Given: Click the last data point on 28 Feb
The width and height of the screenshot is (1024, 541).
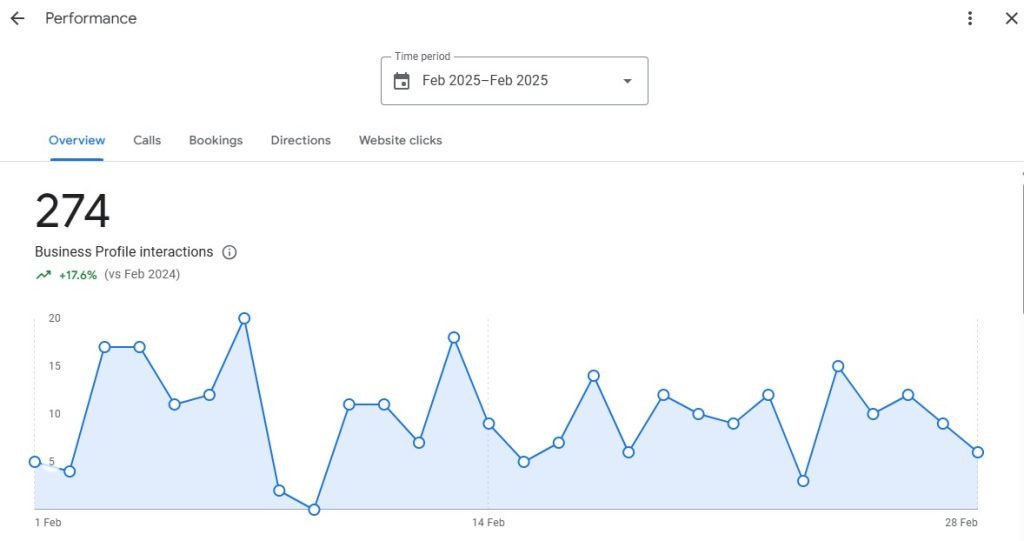Looking at the screenshot, I should [x=977, y=452].
